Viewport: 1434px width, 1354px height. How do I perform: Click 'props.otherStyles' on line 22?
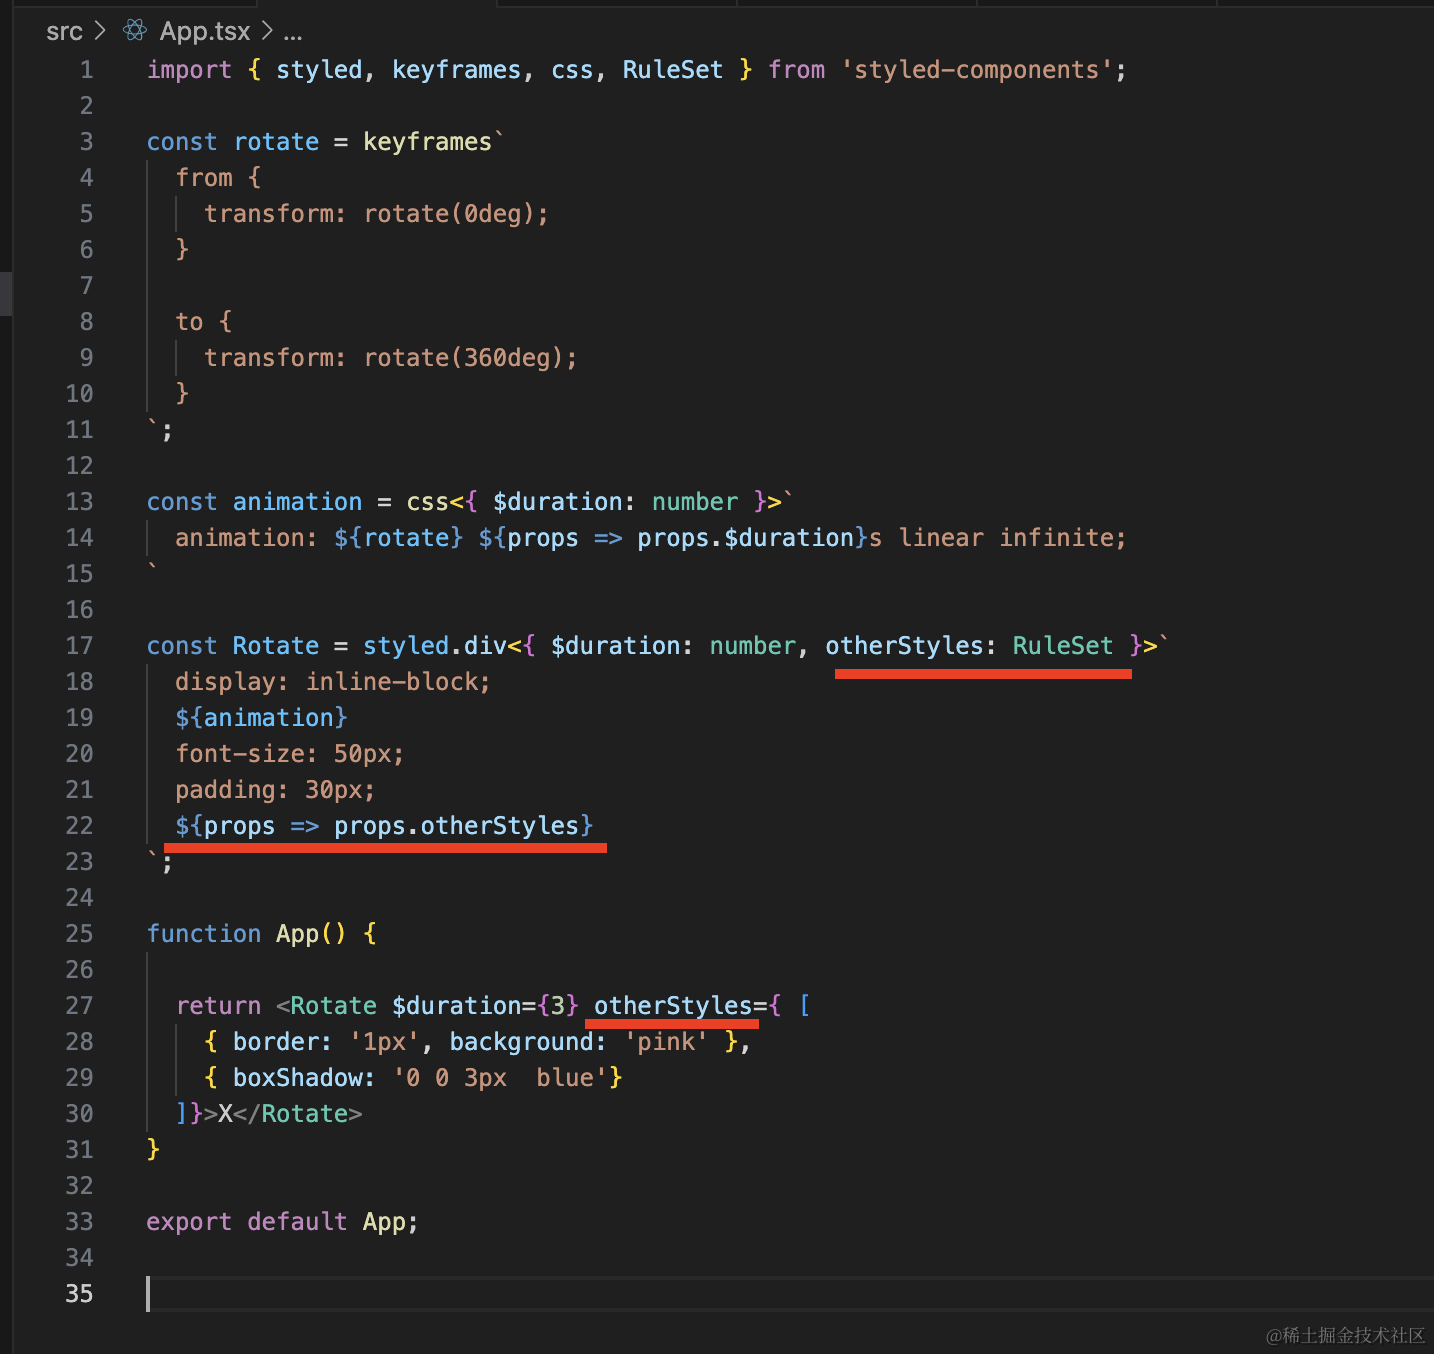point(456,826)
